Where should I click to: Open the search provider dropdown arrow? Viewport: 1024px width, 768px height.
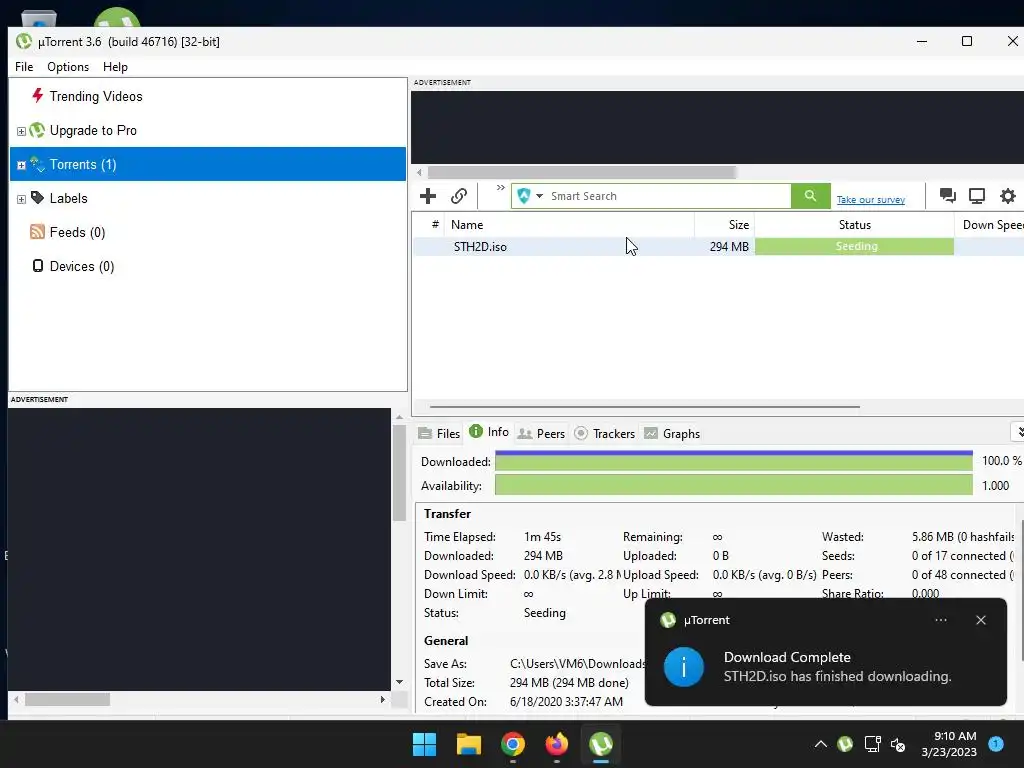pyautogui.click(x=539, y=196)
